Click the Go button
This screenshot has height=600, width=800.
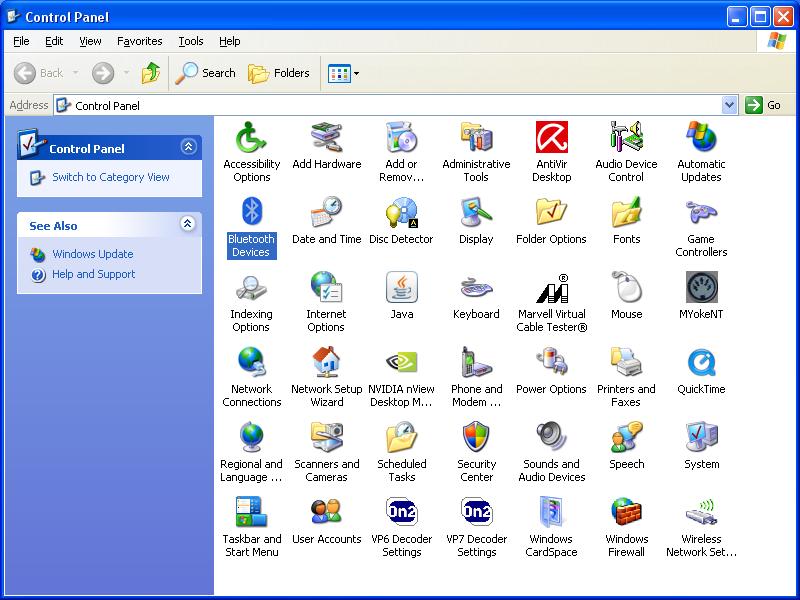[763, 105]
